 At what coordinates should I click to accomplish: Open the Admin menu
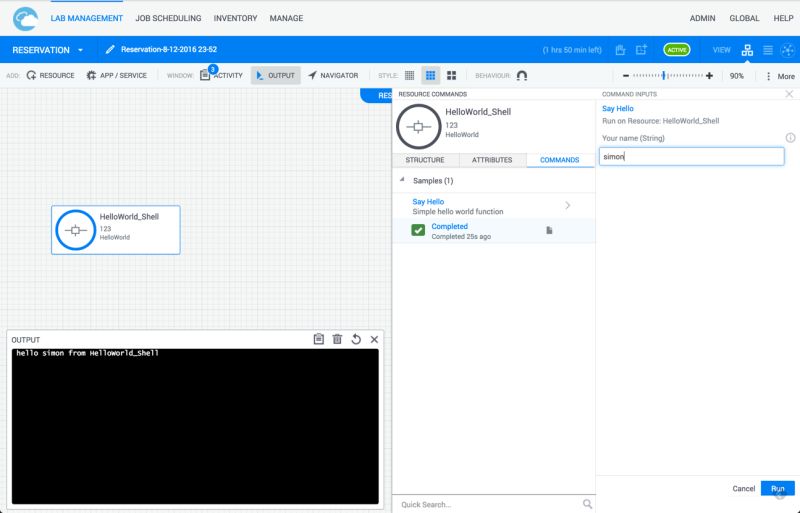(x=703, y=18)
